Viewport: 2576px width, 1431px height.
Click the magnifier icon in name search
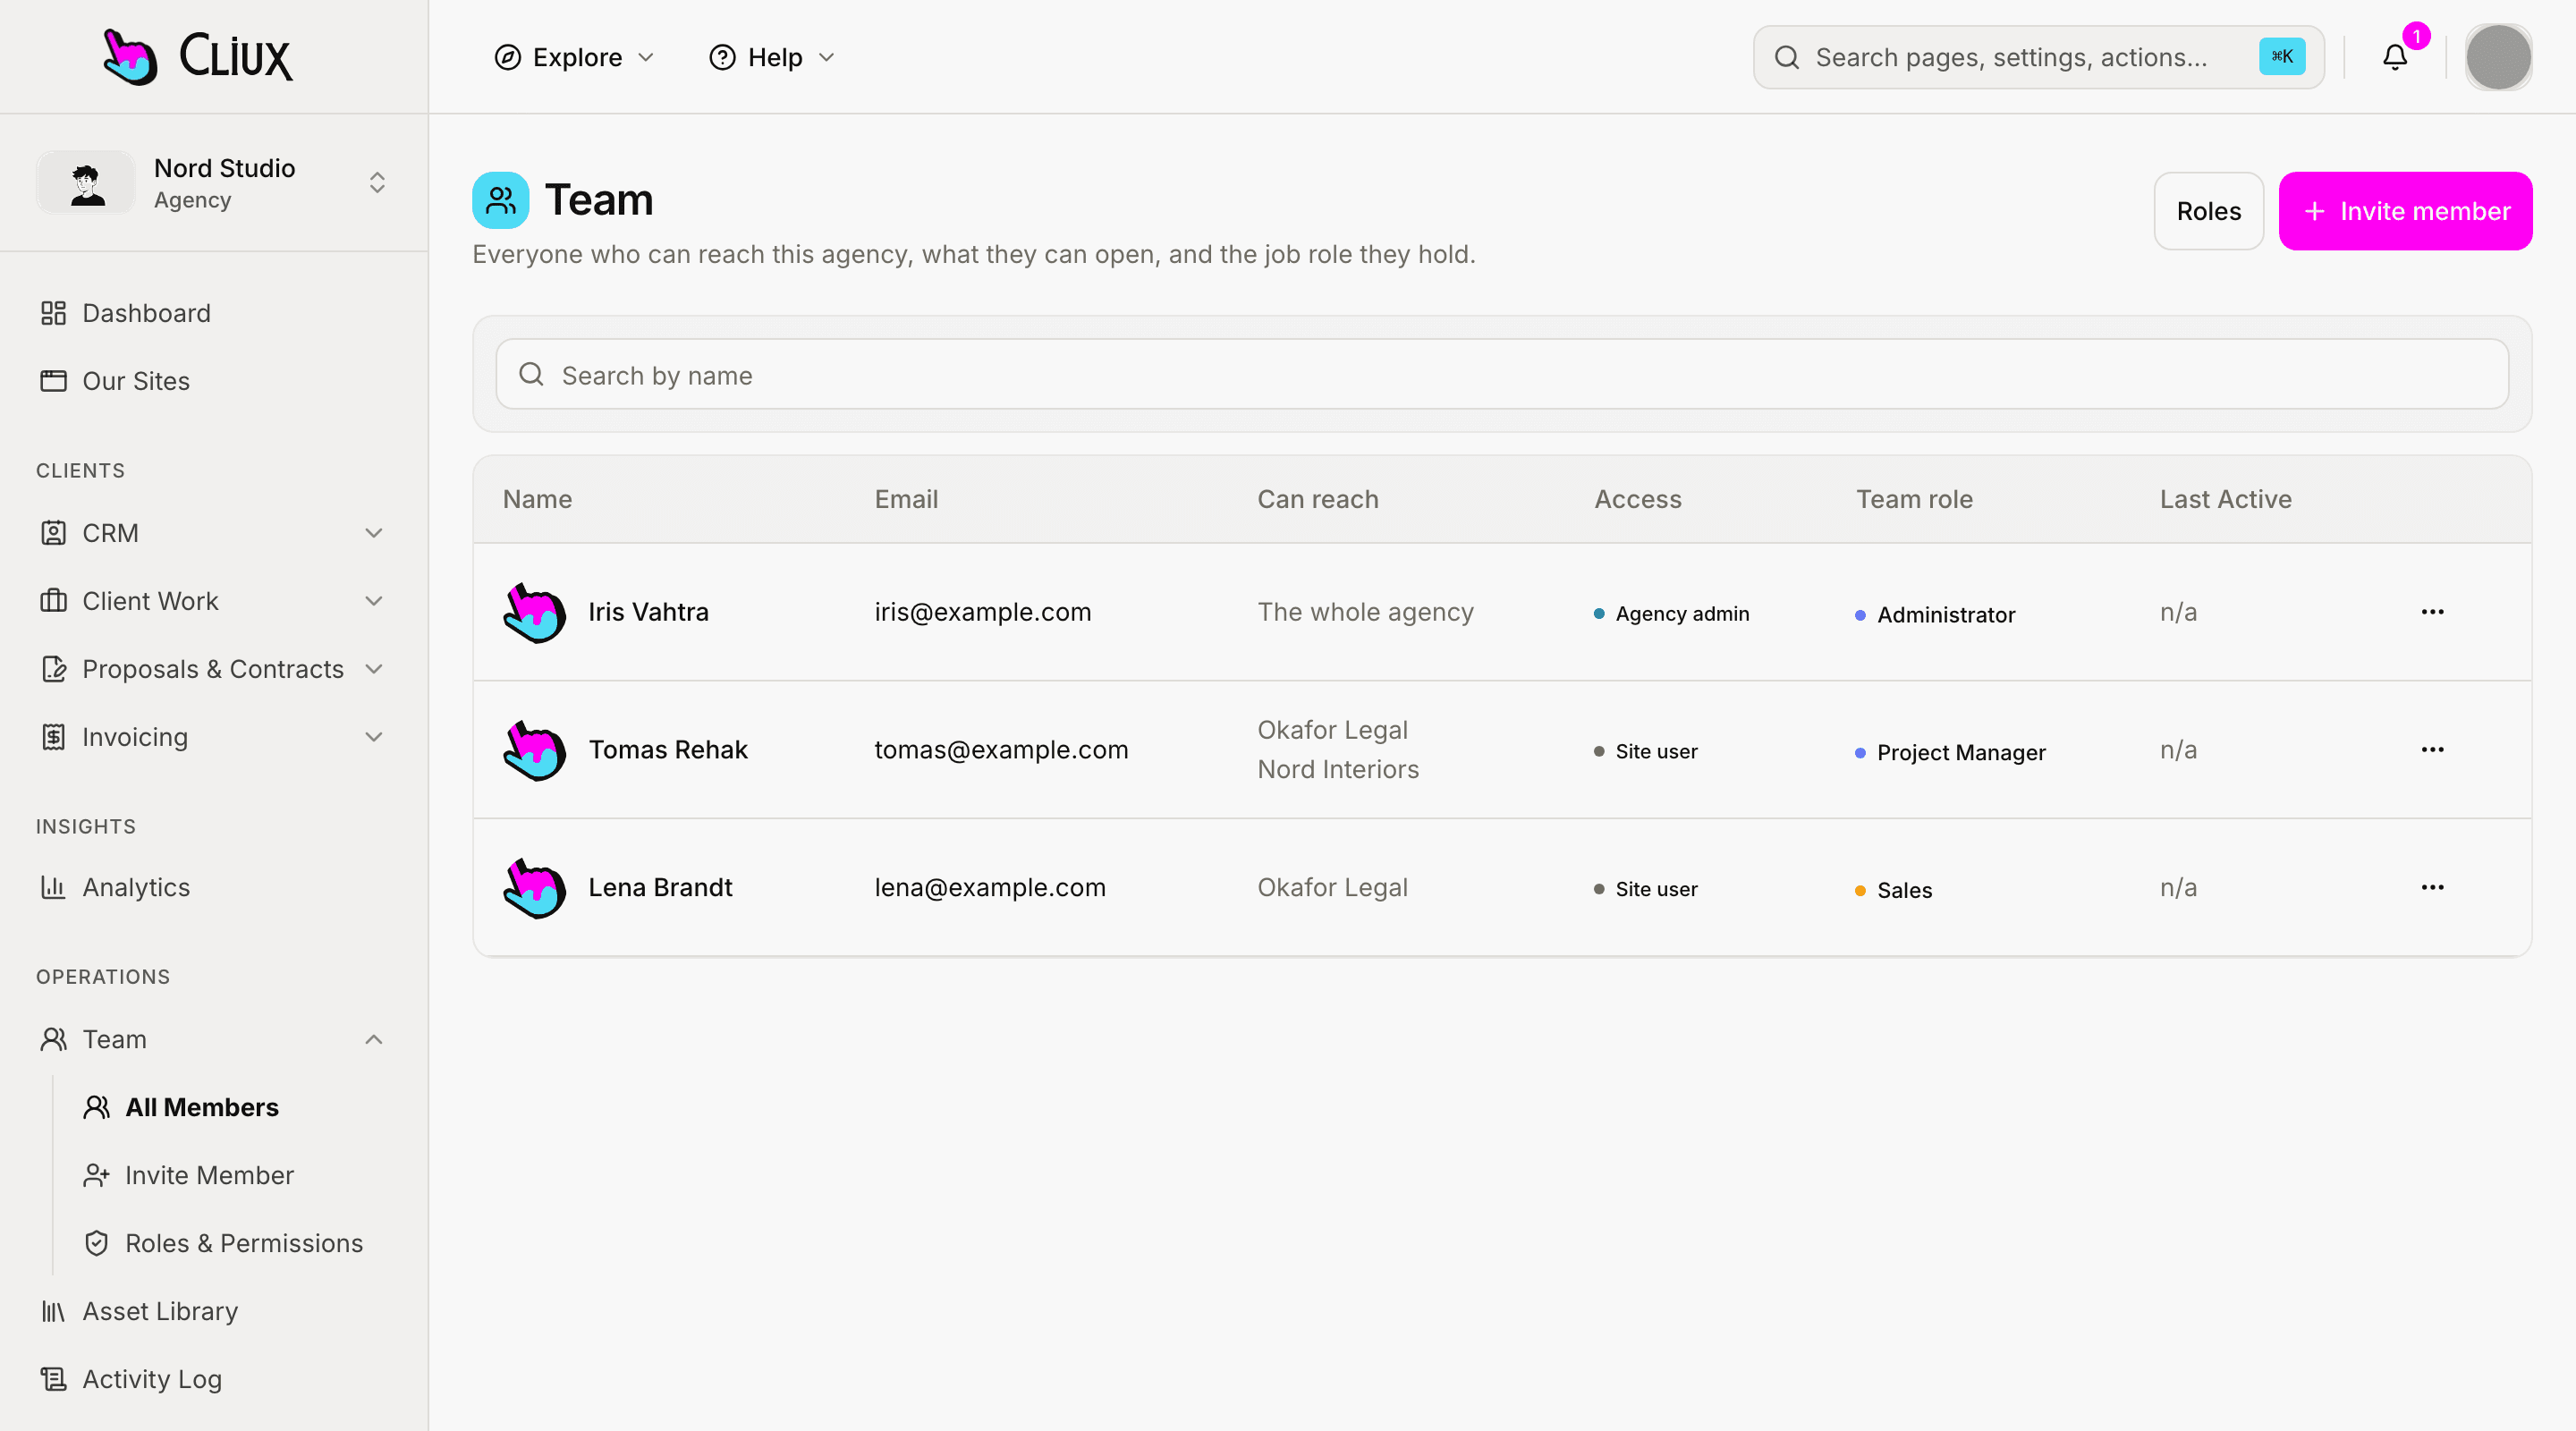point(531,374)
